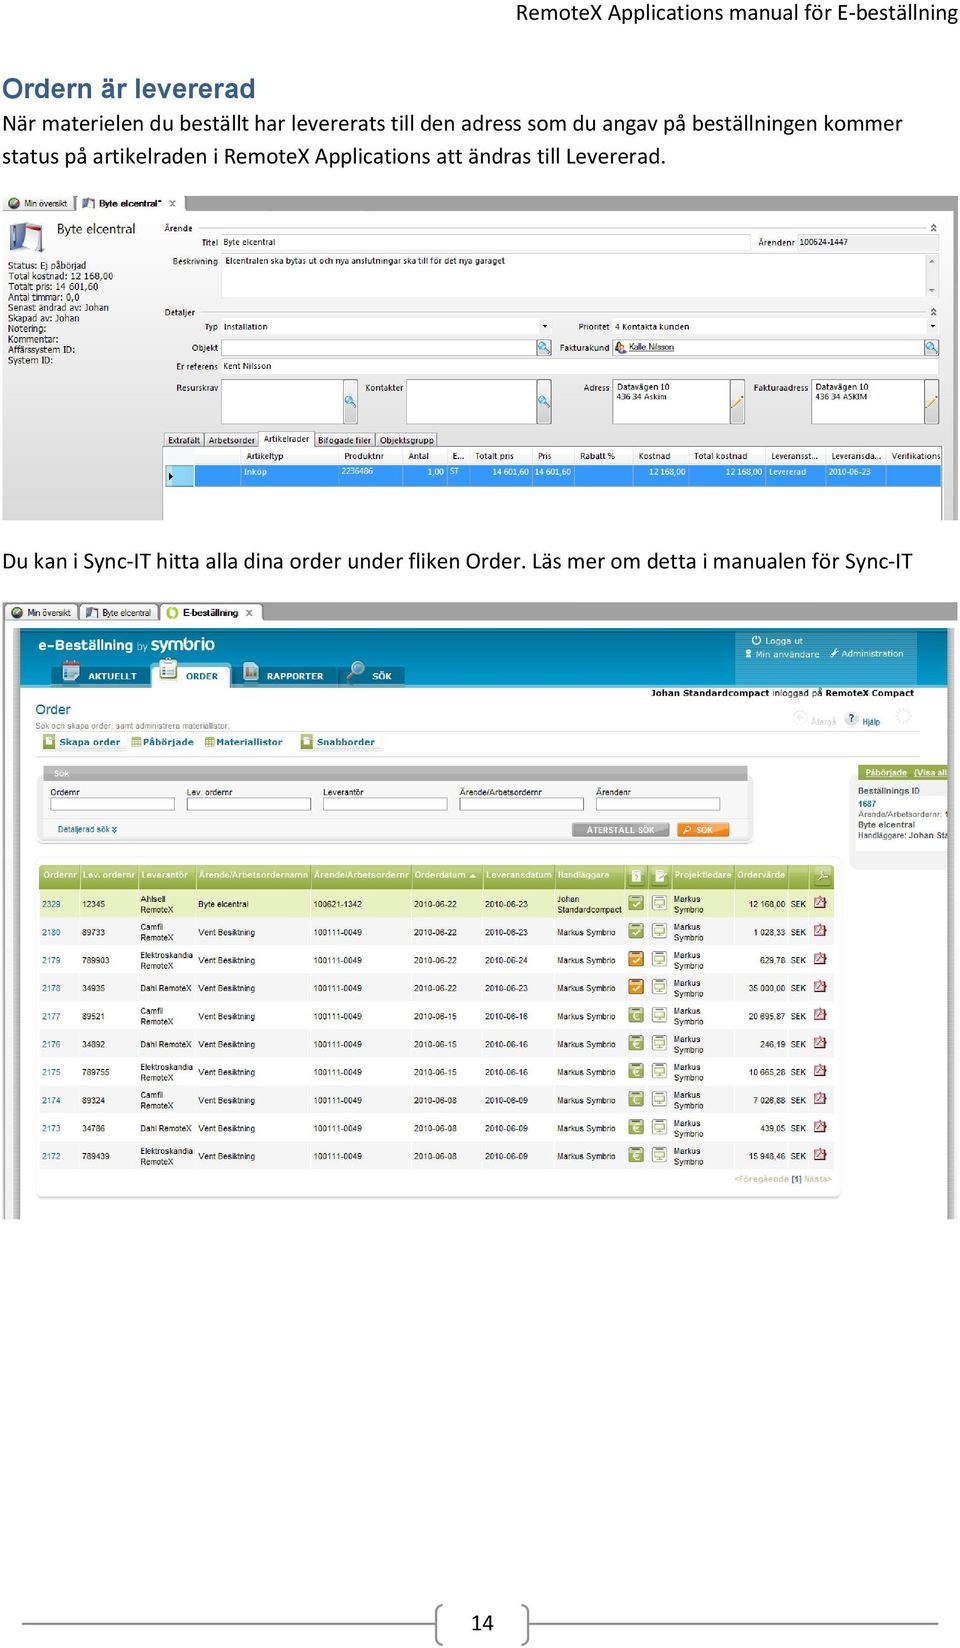960x1648 pixels.
Task: Click Logga ut link
Action: tap(777, 641)
